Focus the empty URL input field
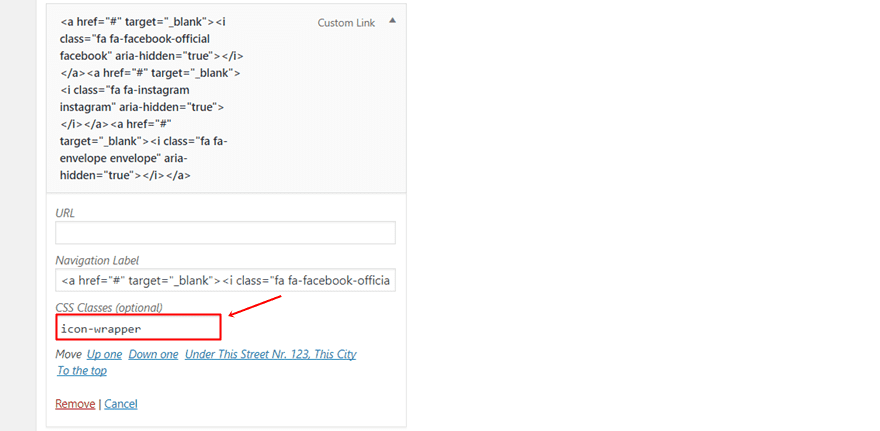 pyautogui.click(x=225, y=232)
